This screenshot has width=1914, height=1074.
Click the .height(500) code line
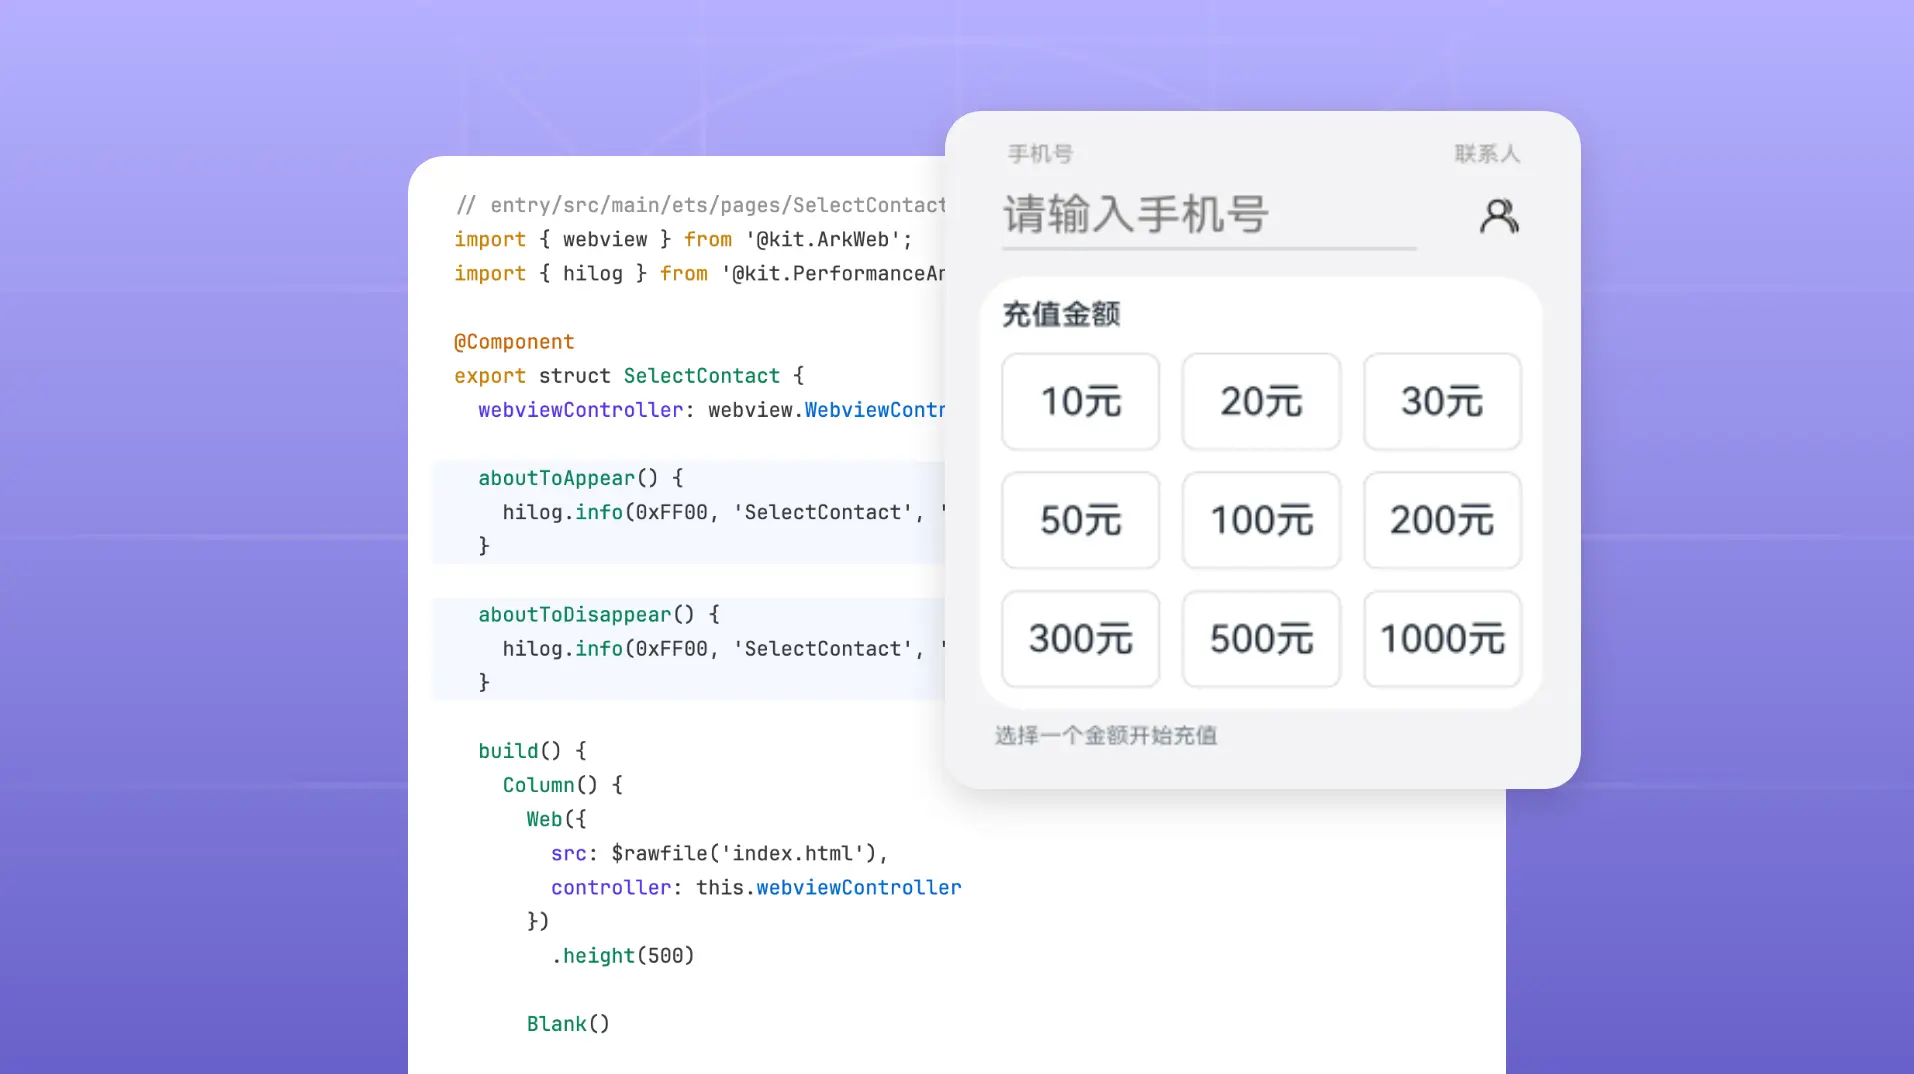click(x=623, y=956)
